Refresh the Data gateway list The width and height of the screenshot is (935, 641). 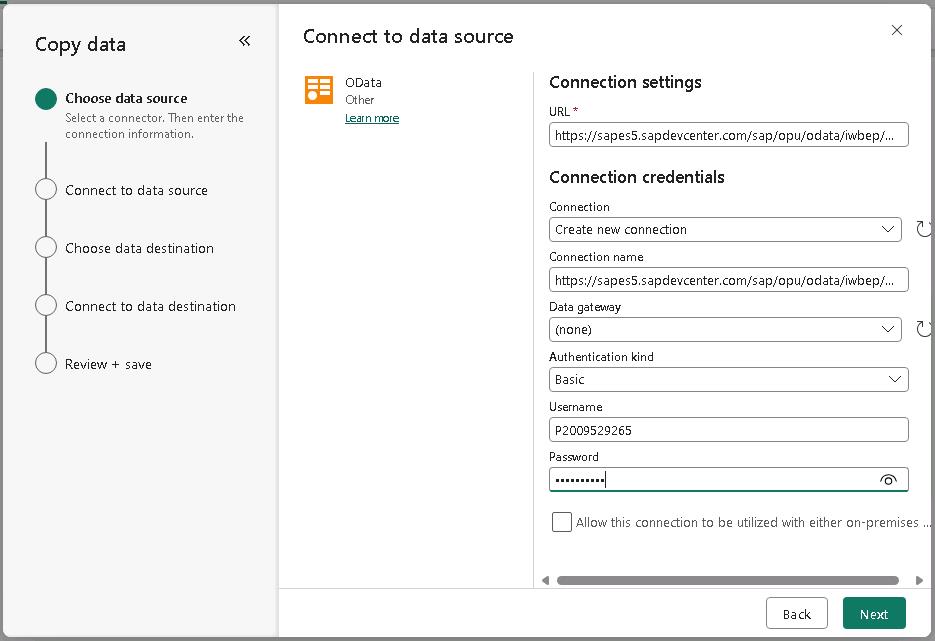coord(924,329)
